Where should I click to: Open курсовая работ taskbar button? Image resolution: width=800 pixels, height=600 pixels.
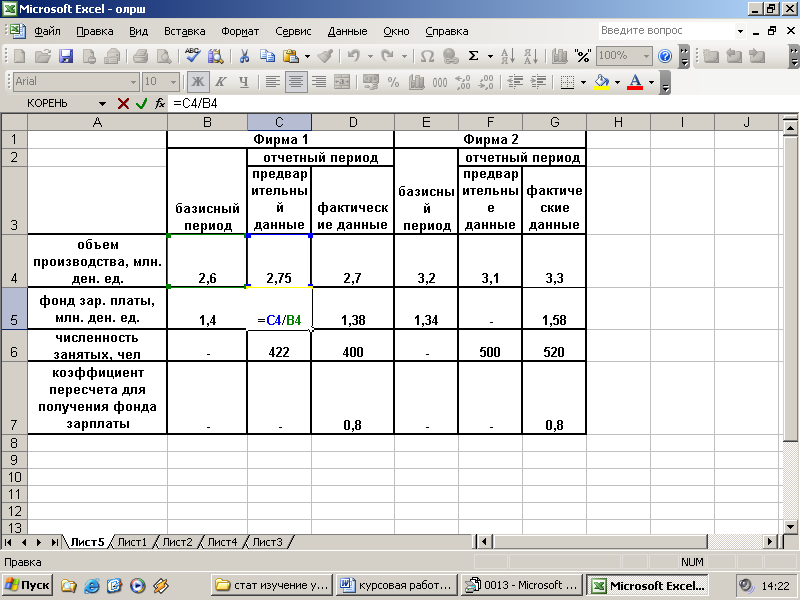pyautogui.click(x=396, y=585)
